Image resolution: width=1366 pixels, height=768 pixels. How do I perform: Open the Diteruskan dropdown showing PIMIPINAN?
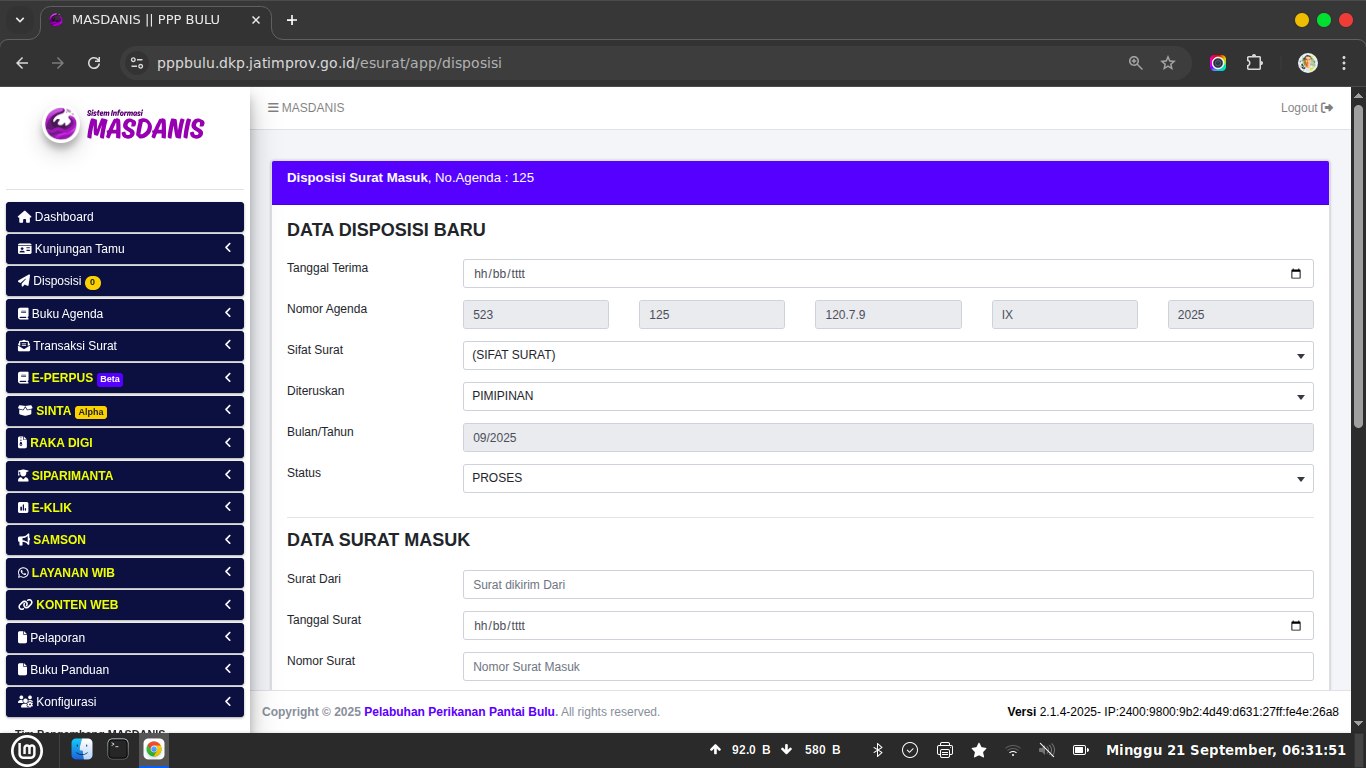887,396
